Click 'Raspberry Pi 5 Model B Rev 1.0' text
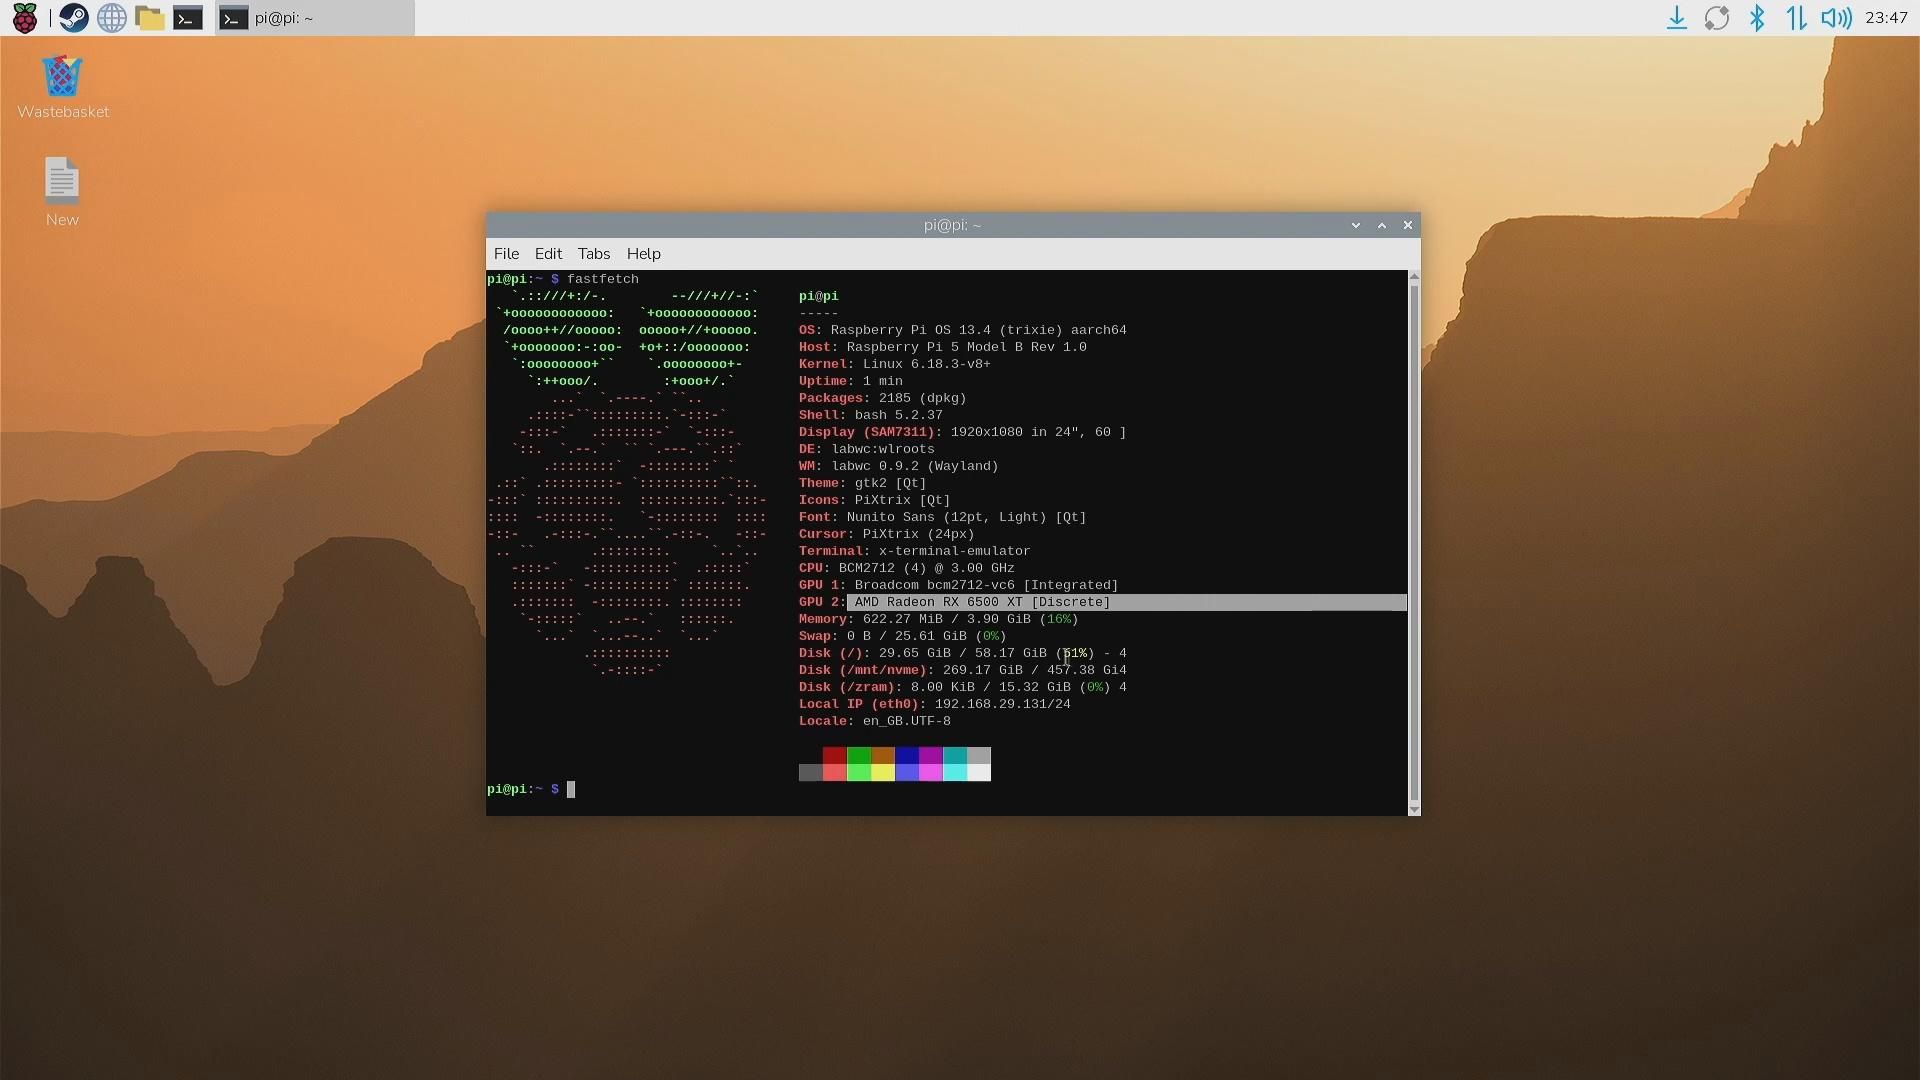The width and height of the screenshot is (1920, 1080). (x=966, y=347)
